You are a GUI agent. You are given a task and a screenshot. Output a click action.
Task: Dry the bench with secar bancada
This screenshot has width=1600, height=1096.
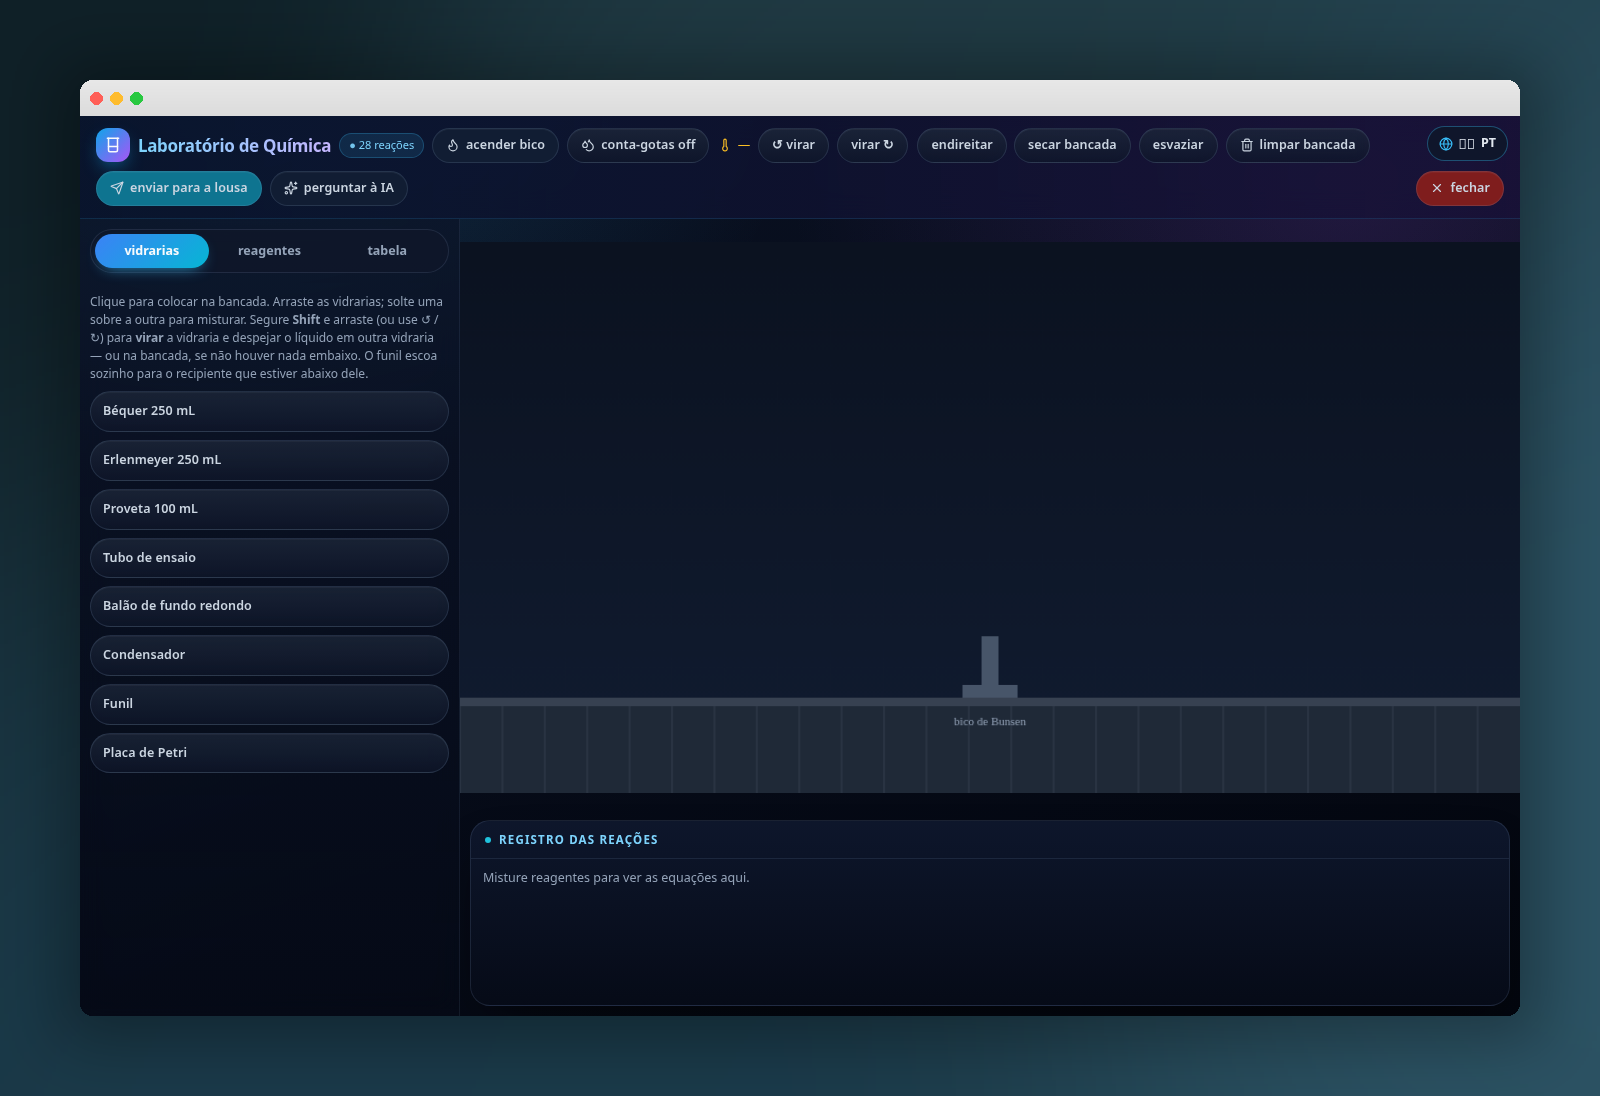[1072, 145]
